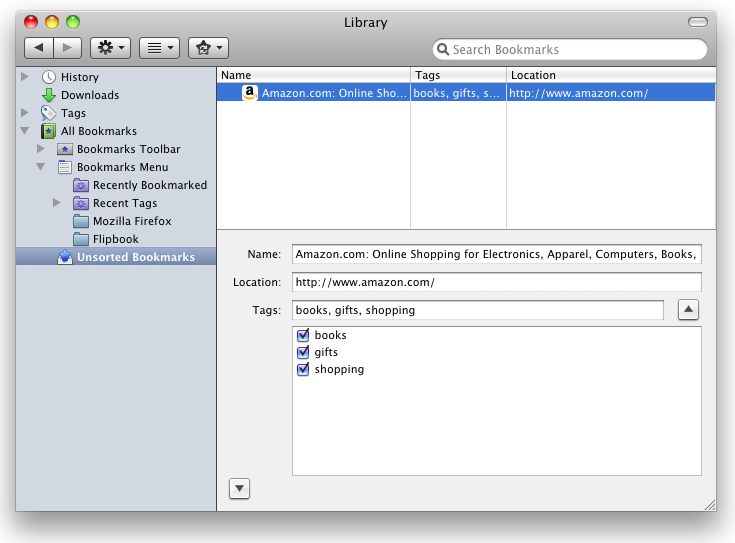Click Recently Bookmarked smart folder icon
735x543 pixels.
click(x=81, y=186)
